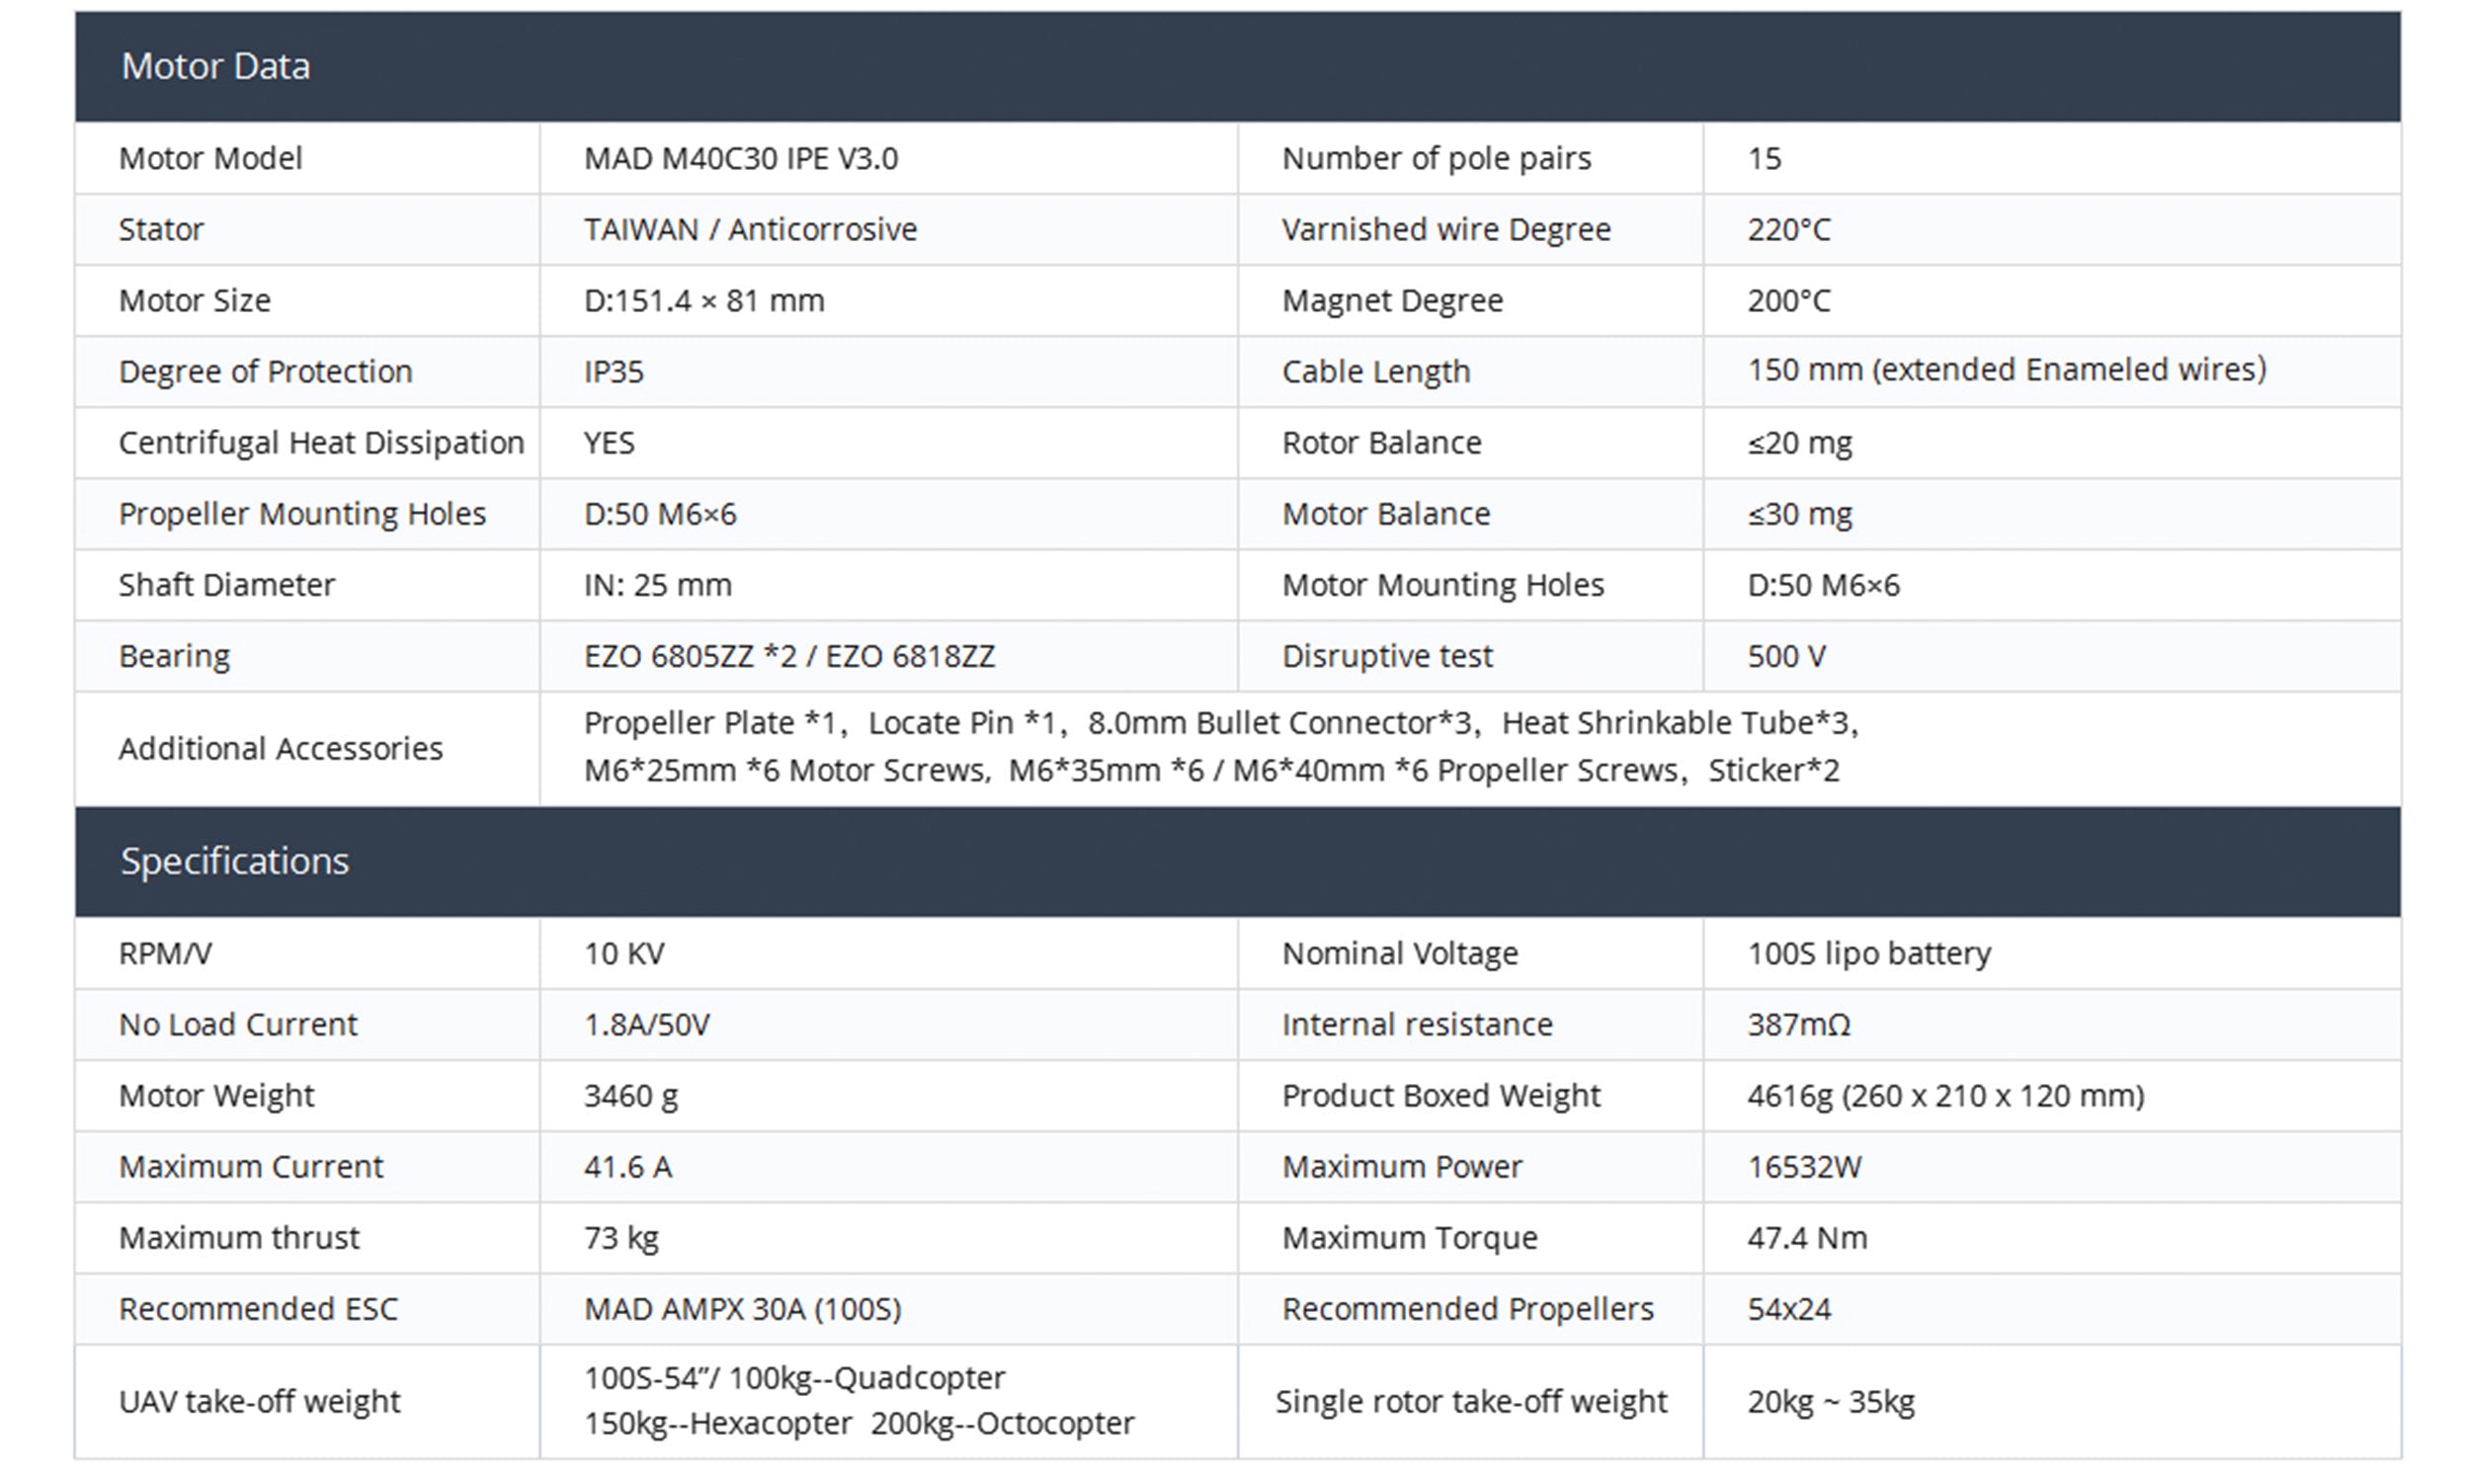
Task: Select the 'M6*25mm *6 Motor Screws' accessories line
Action: click(1212, 770)
